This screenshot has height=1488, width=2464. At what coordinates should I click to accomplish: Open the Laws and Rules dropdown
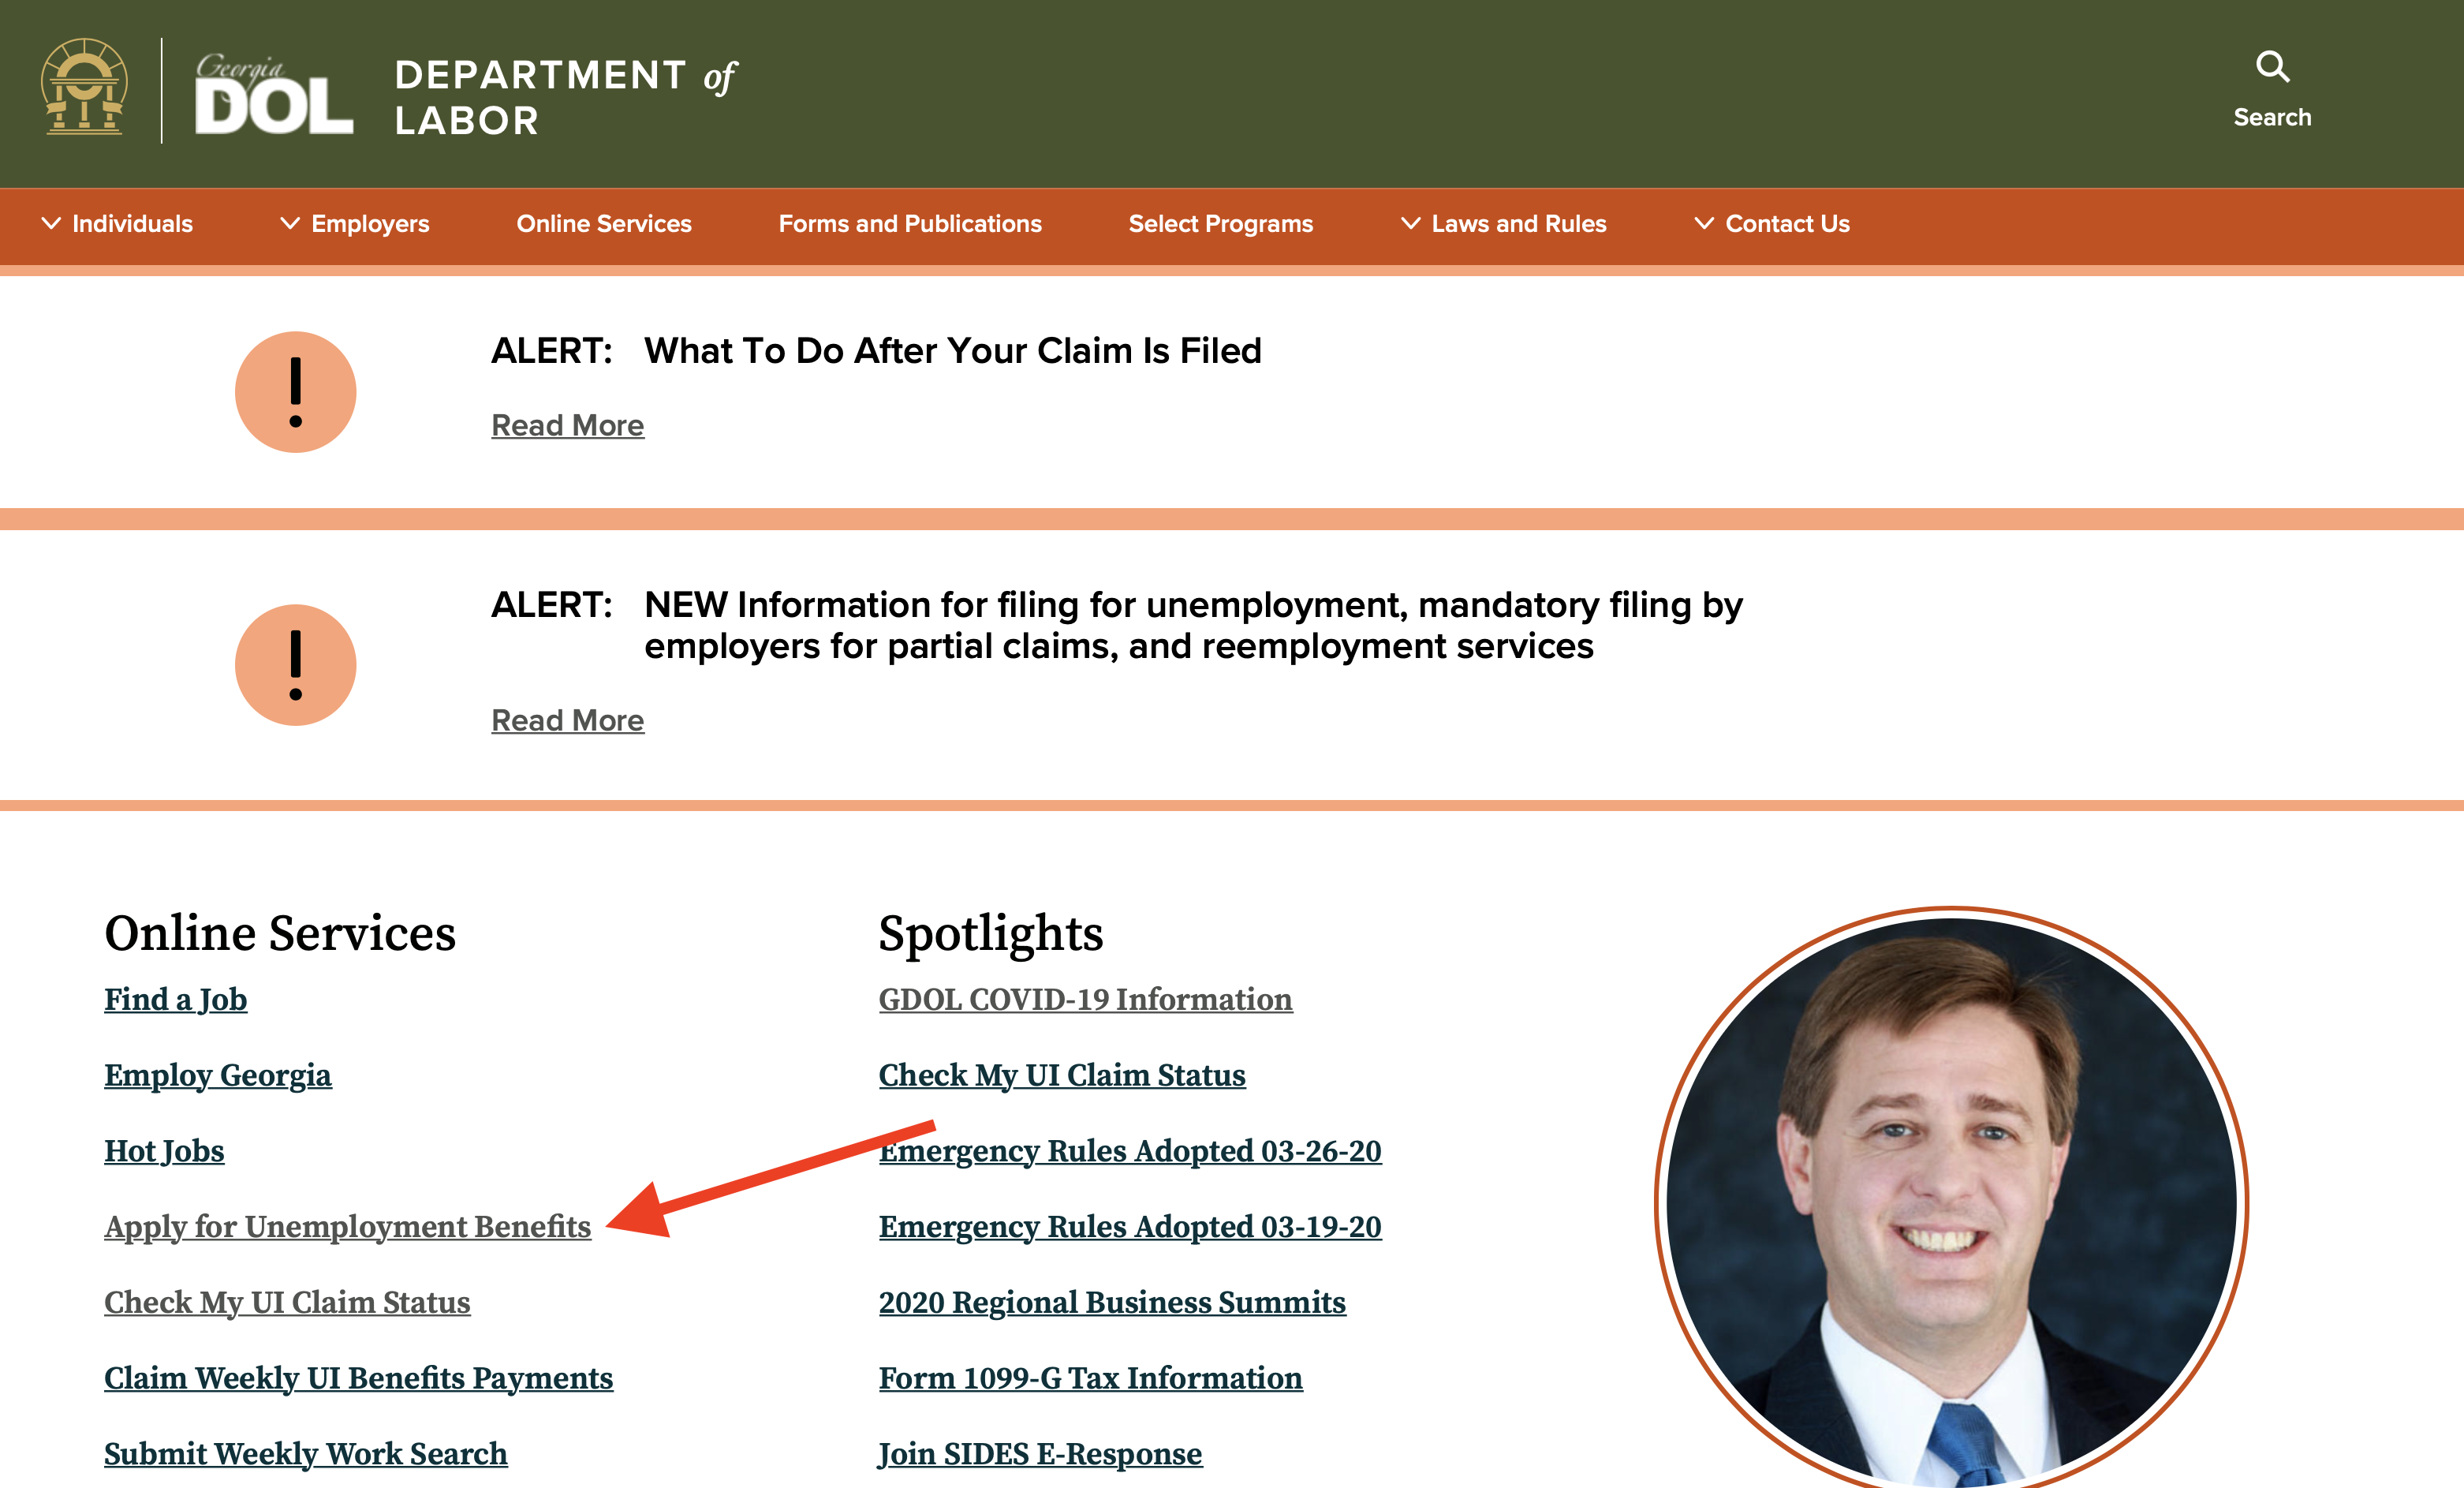[1504, 224]
